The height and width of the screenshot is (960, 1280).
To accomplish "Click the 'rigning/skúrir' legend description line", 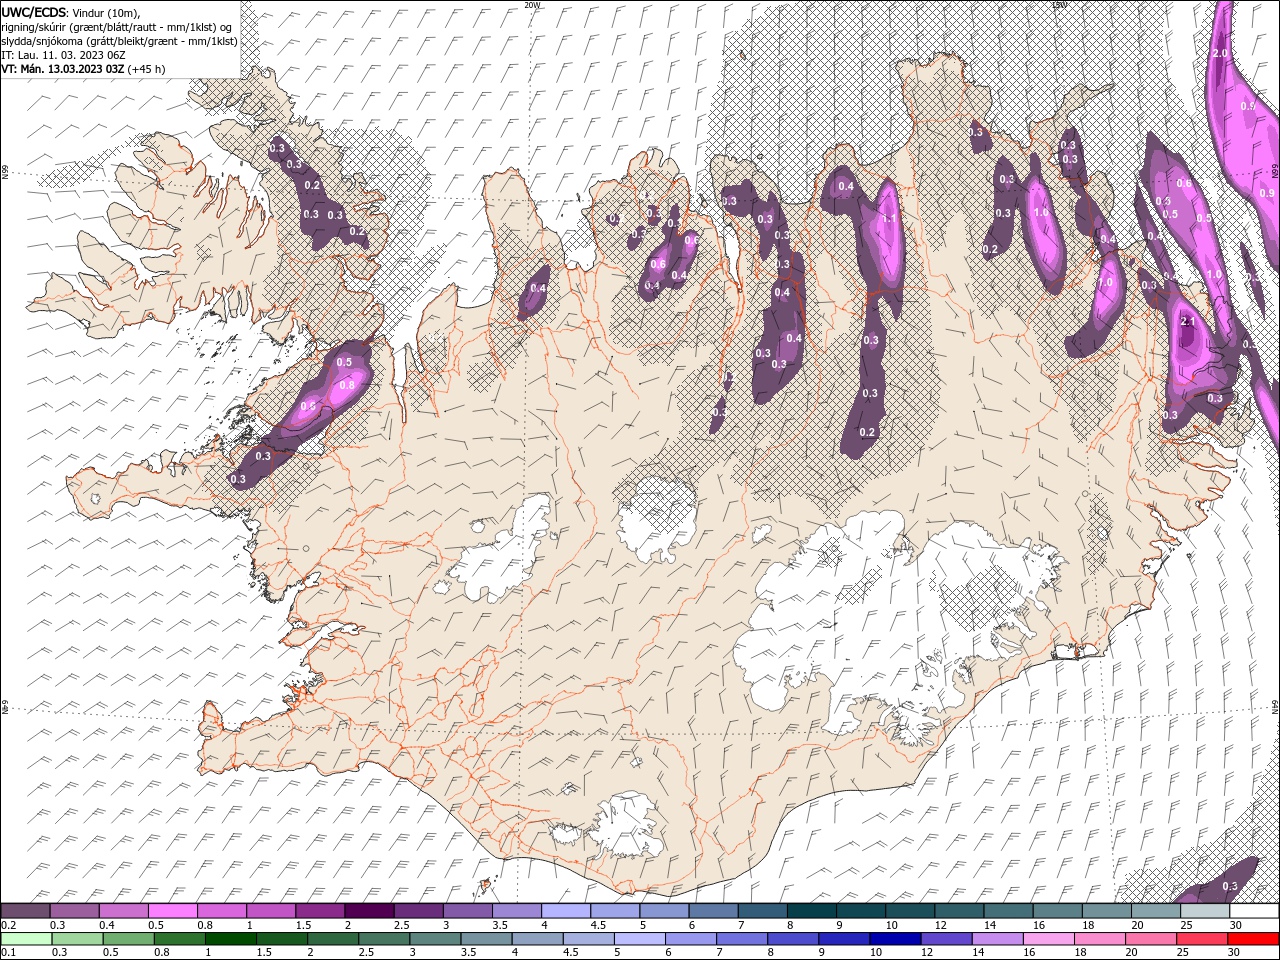I will (117, 27).
